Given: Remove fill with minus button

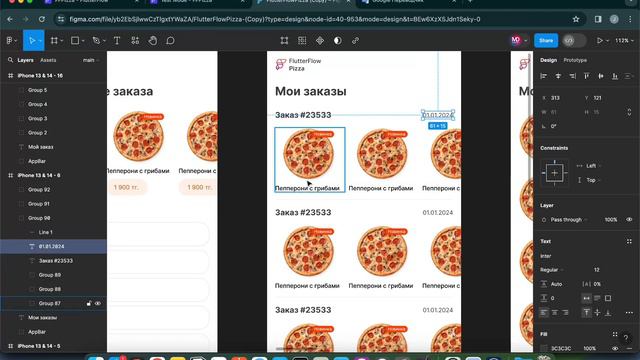Looking at the screenshot, I should [629, 349].
